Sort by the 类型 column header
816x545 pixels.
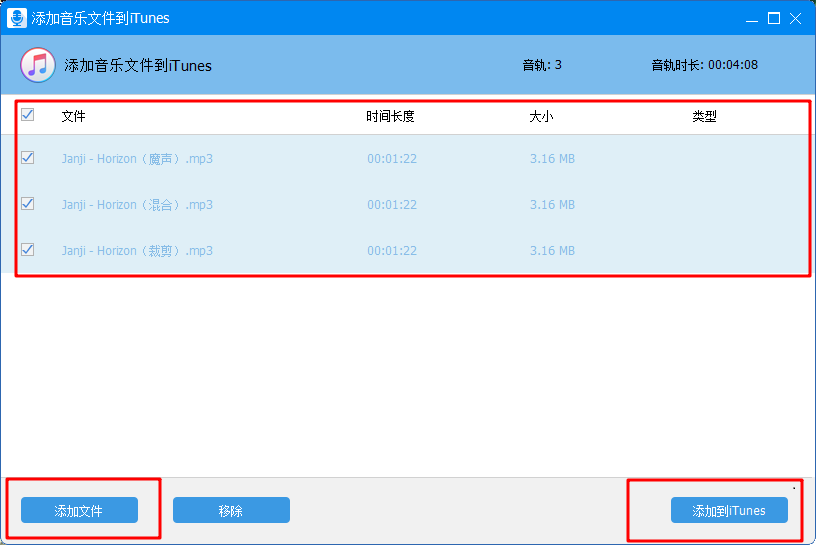point(704,116)
